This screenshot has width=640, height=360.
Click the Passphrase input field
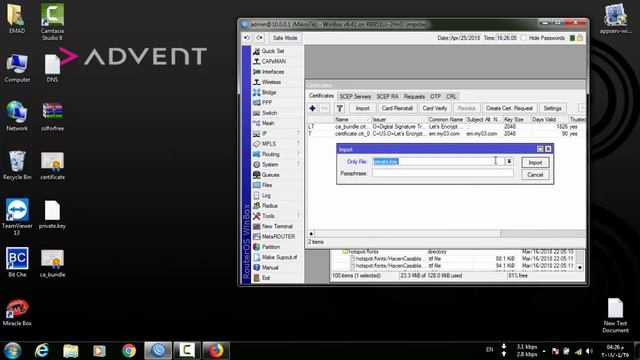pyautogui.click(x=442, y=173)
